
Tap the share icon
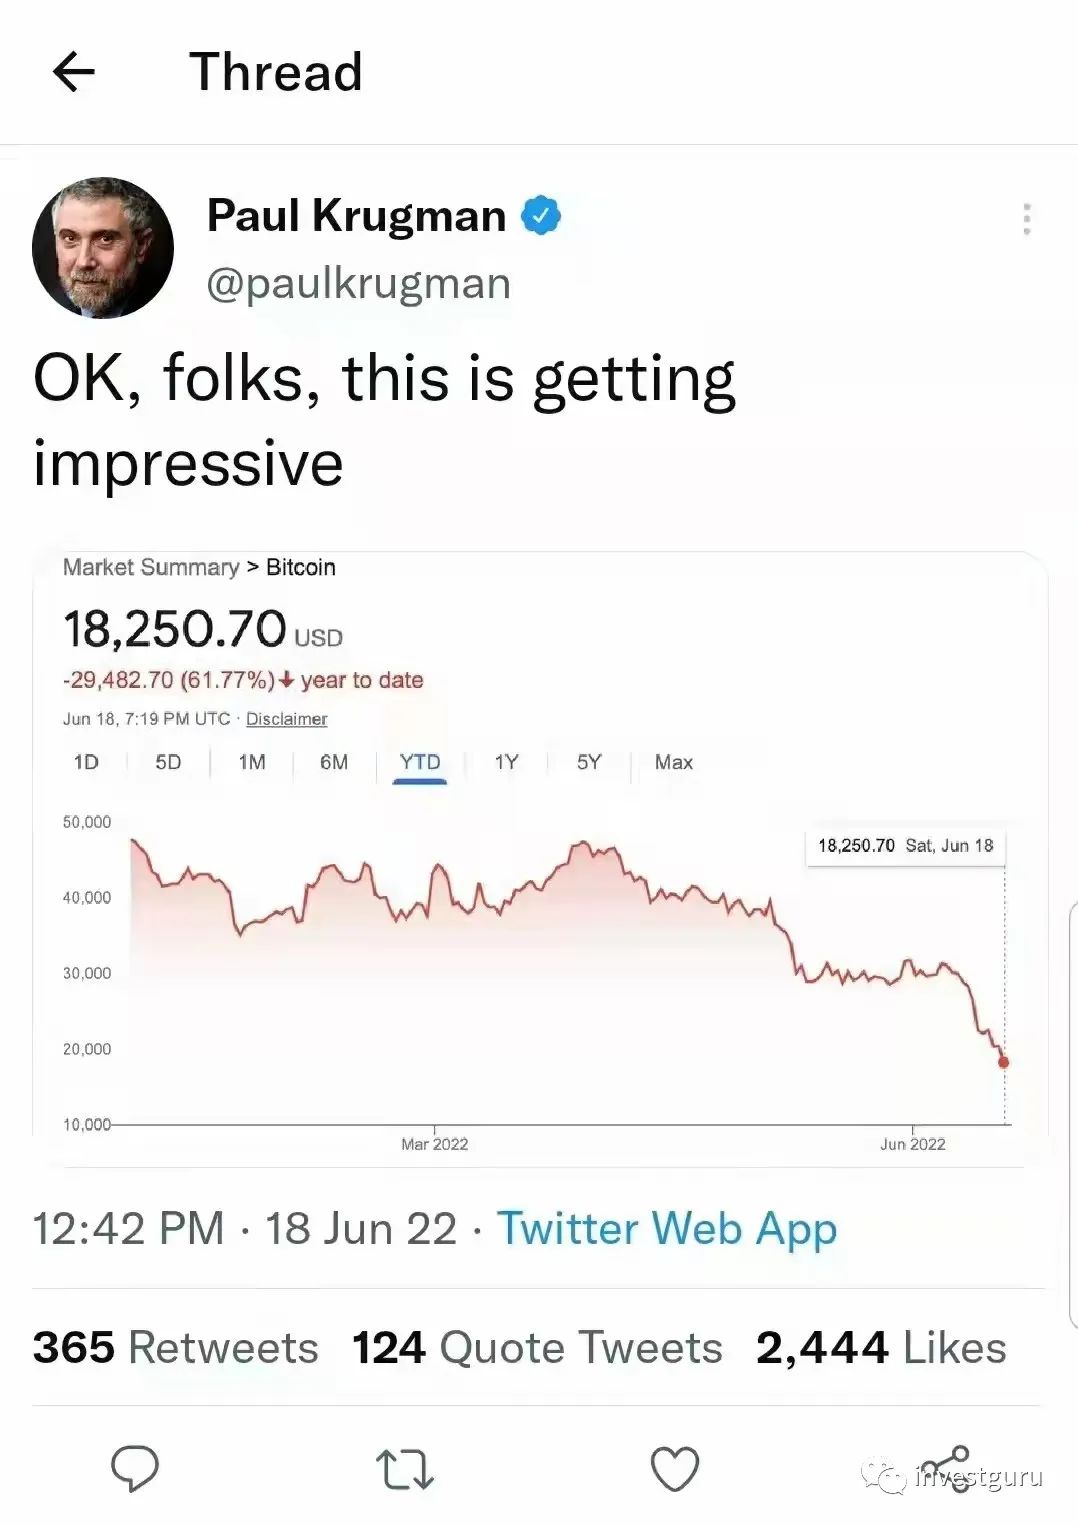(947, 1468)
